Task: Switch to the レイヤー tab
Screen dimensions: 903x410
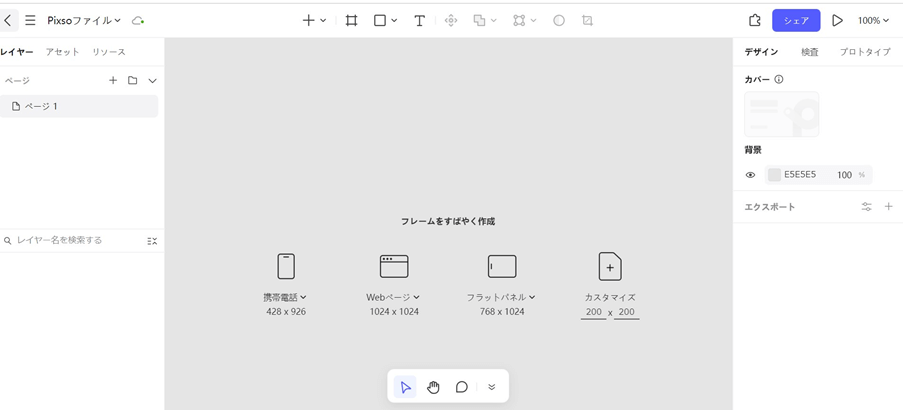Action: 17,52
